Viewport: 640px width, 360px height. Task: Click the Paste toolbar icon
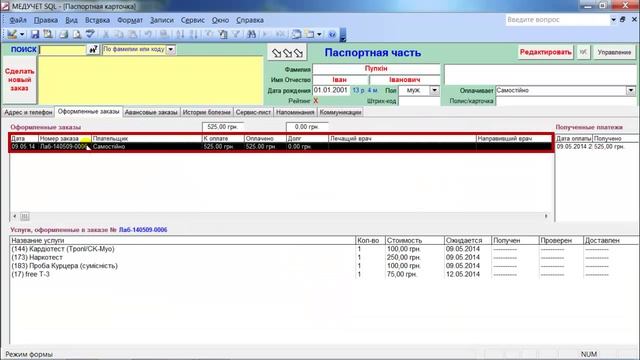(x=133, y=34)
